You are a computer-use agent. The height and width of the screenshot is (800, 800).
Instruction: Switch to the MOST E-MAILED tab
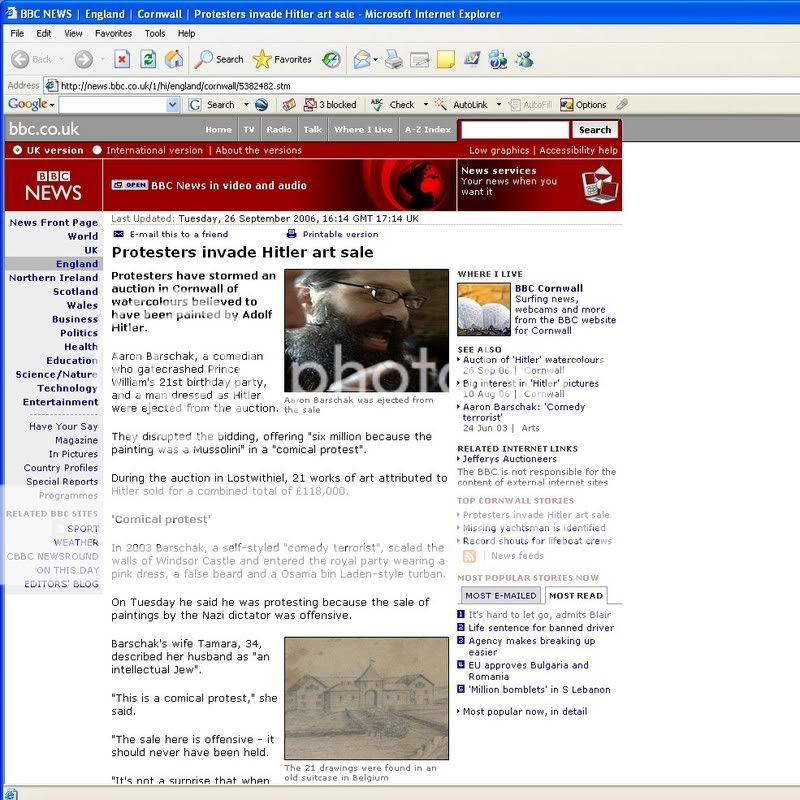click(501, 595)
